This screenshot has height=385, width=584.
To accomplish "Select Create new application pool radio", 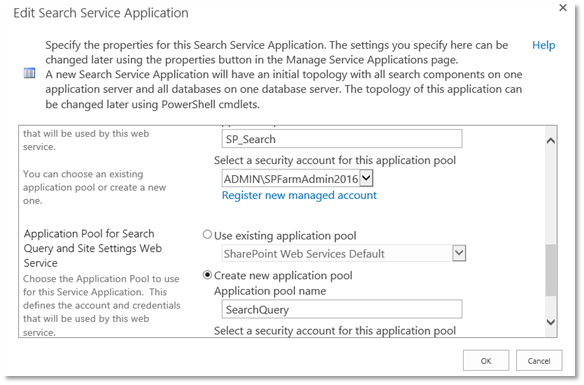I will pyautogui.click(x=207, y=275).
